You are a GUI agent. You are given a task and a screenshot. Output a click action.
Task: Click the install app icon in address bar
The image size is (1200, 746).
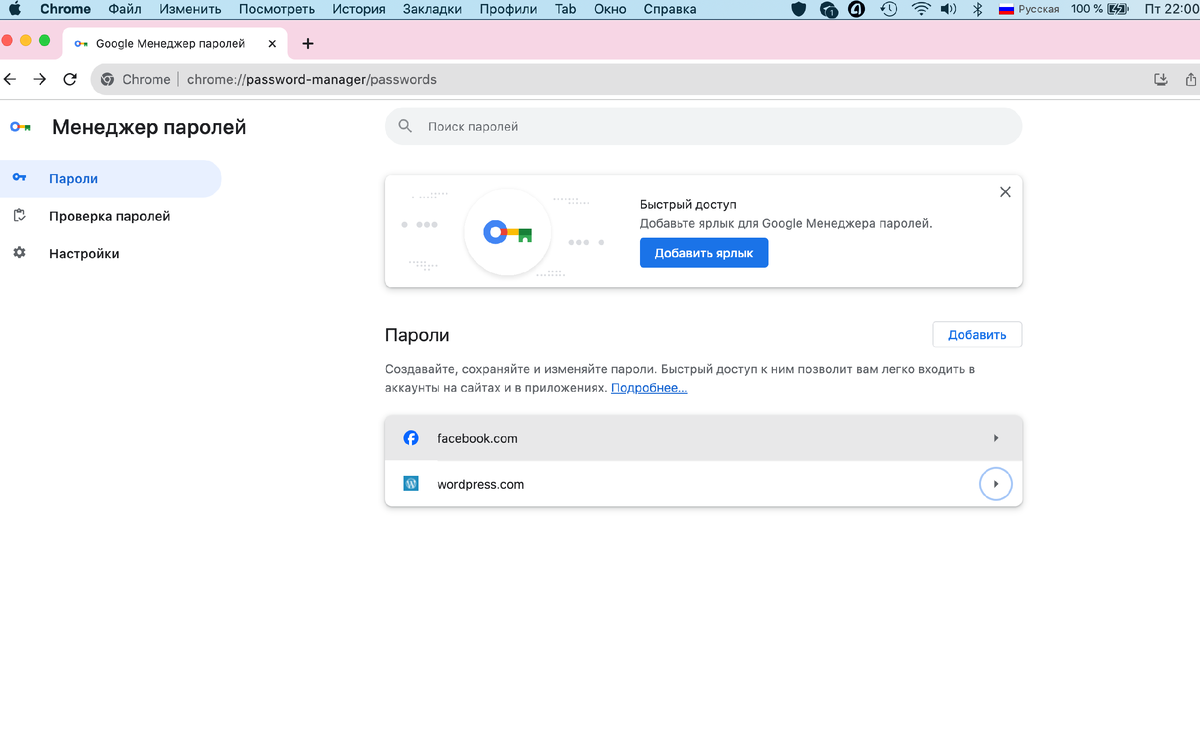[x=1161, y=79]
